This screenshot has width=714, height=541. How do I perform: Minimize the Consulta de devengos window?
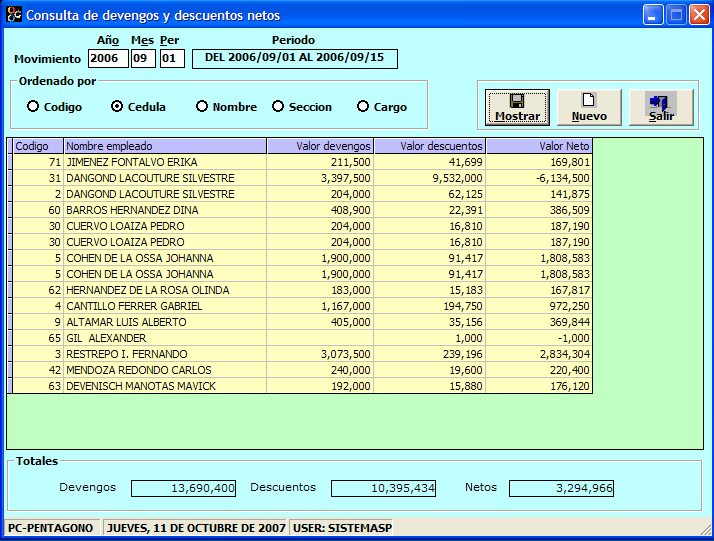pos(653,15)
